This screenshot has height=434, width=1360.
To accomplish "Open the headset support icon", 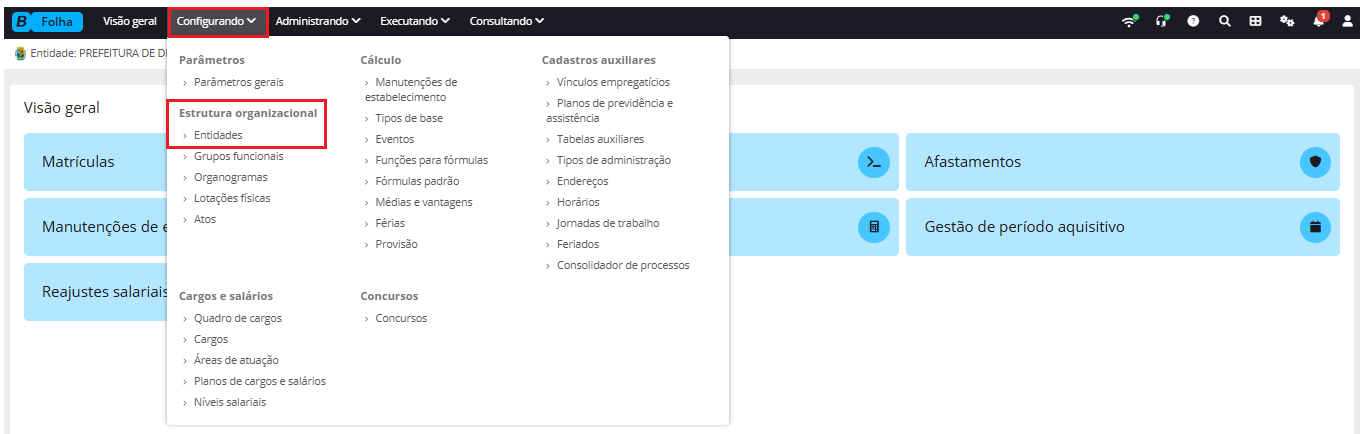I will (1162, 20).
